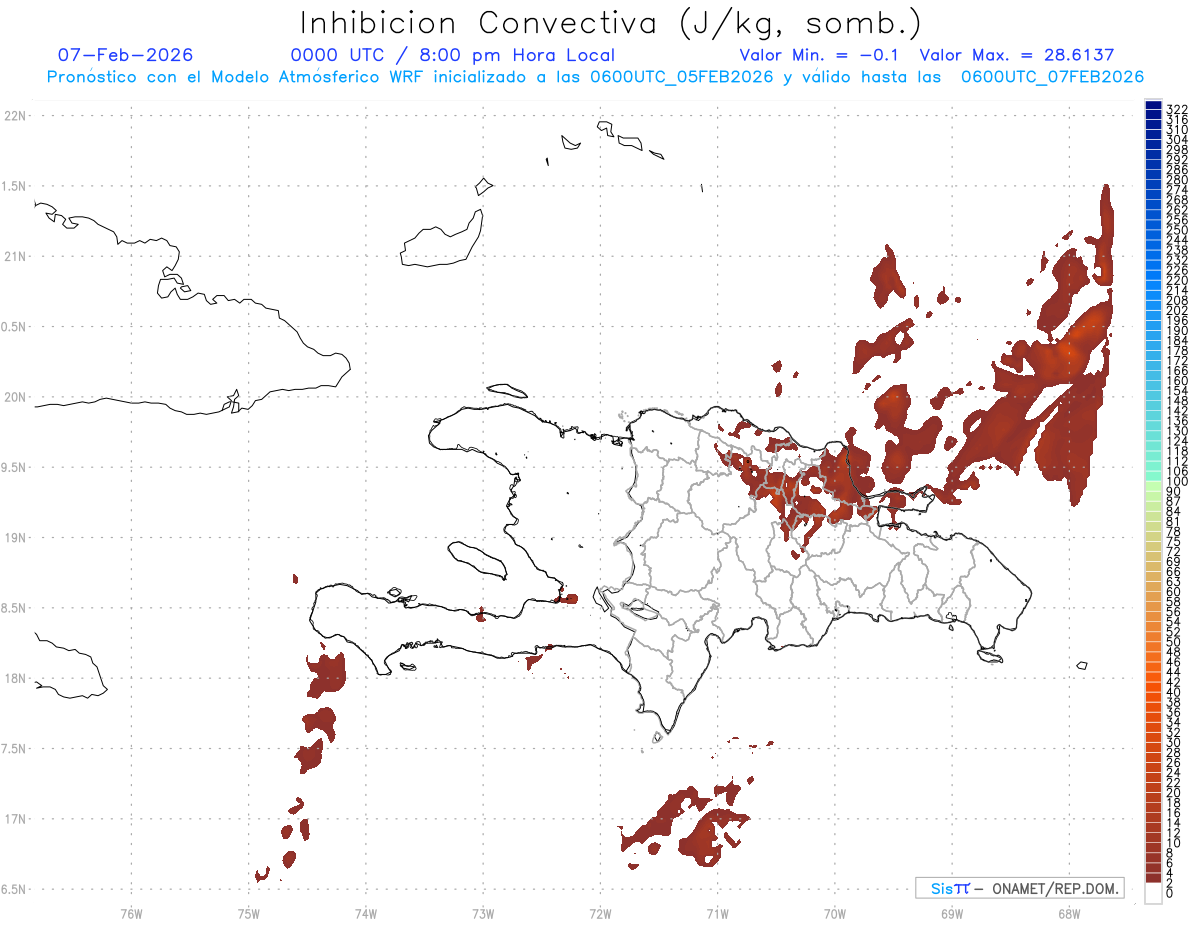
Task: Click the '0000 UTC / 8:00 pm Hora Local' time
Action: [x=453, y=55]
